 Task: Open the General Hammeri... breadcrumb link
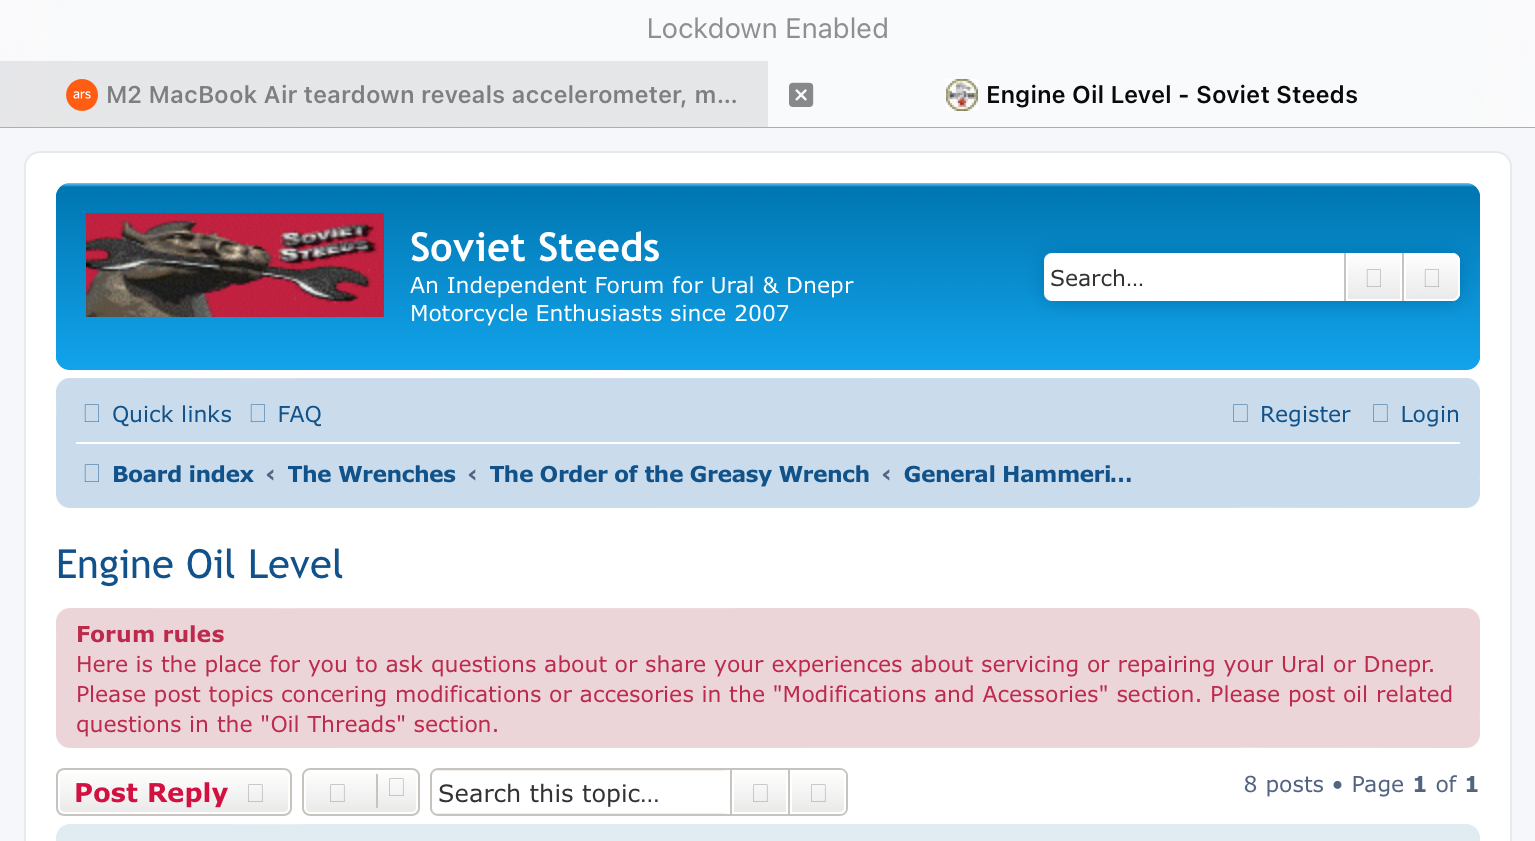[1017, 474]
